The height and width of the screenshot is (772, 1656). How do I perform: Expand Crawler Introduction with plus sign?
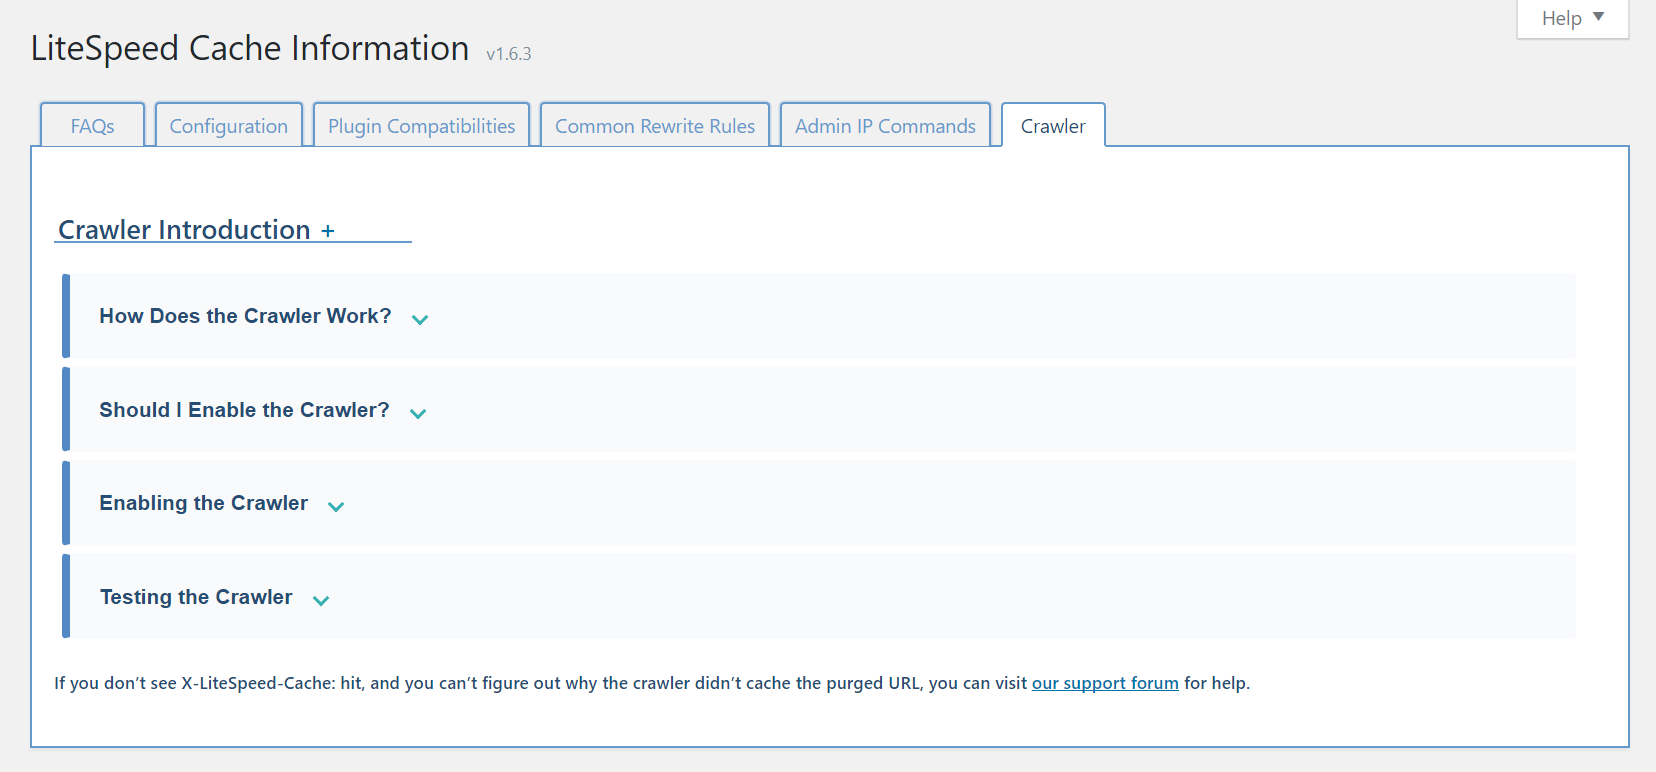328,231
